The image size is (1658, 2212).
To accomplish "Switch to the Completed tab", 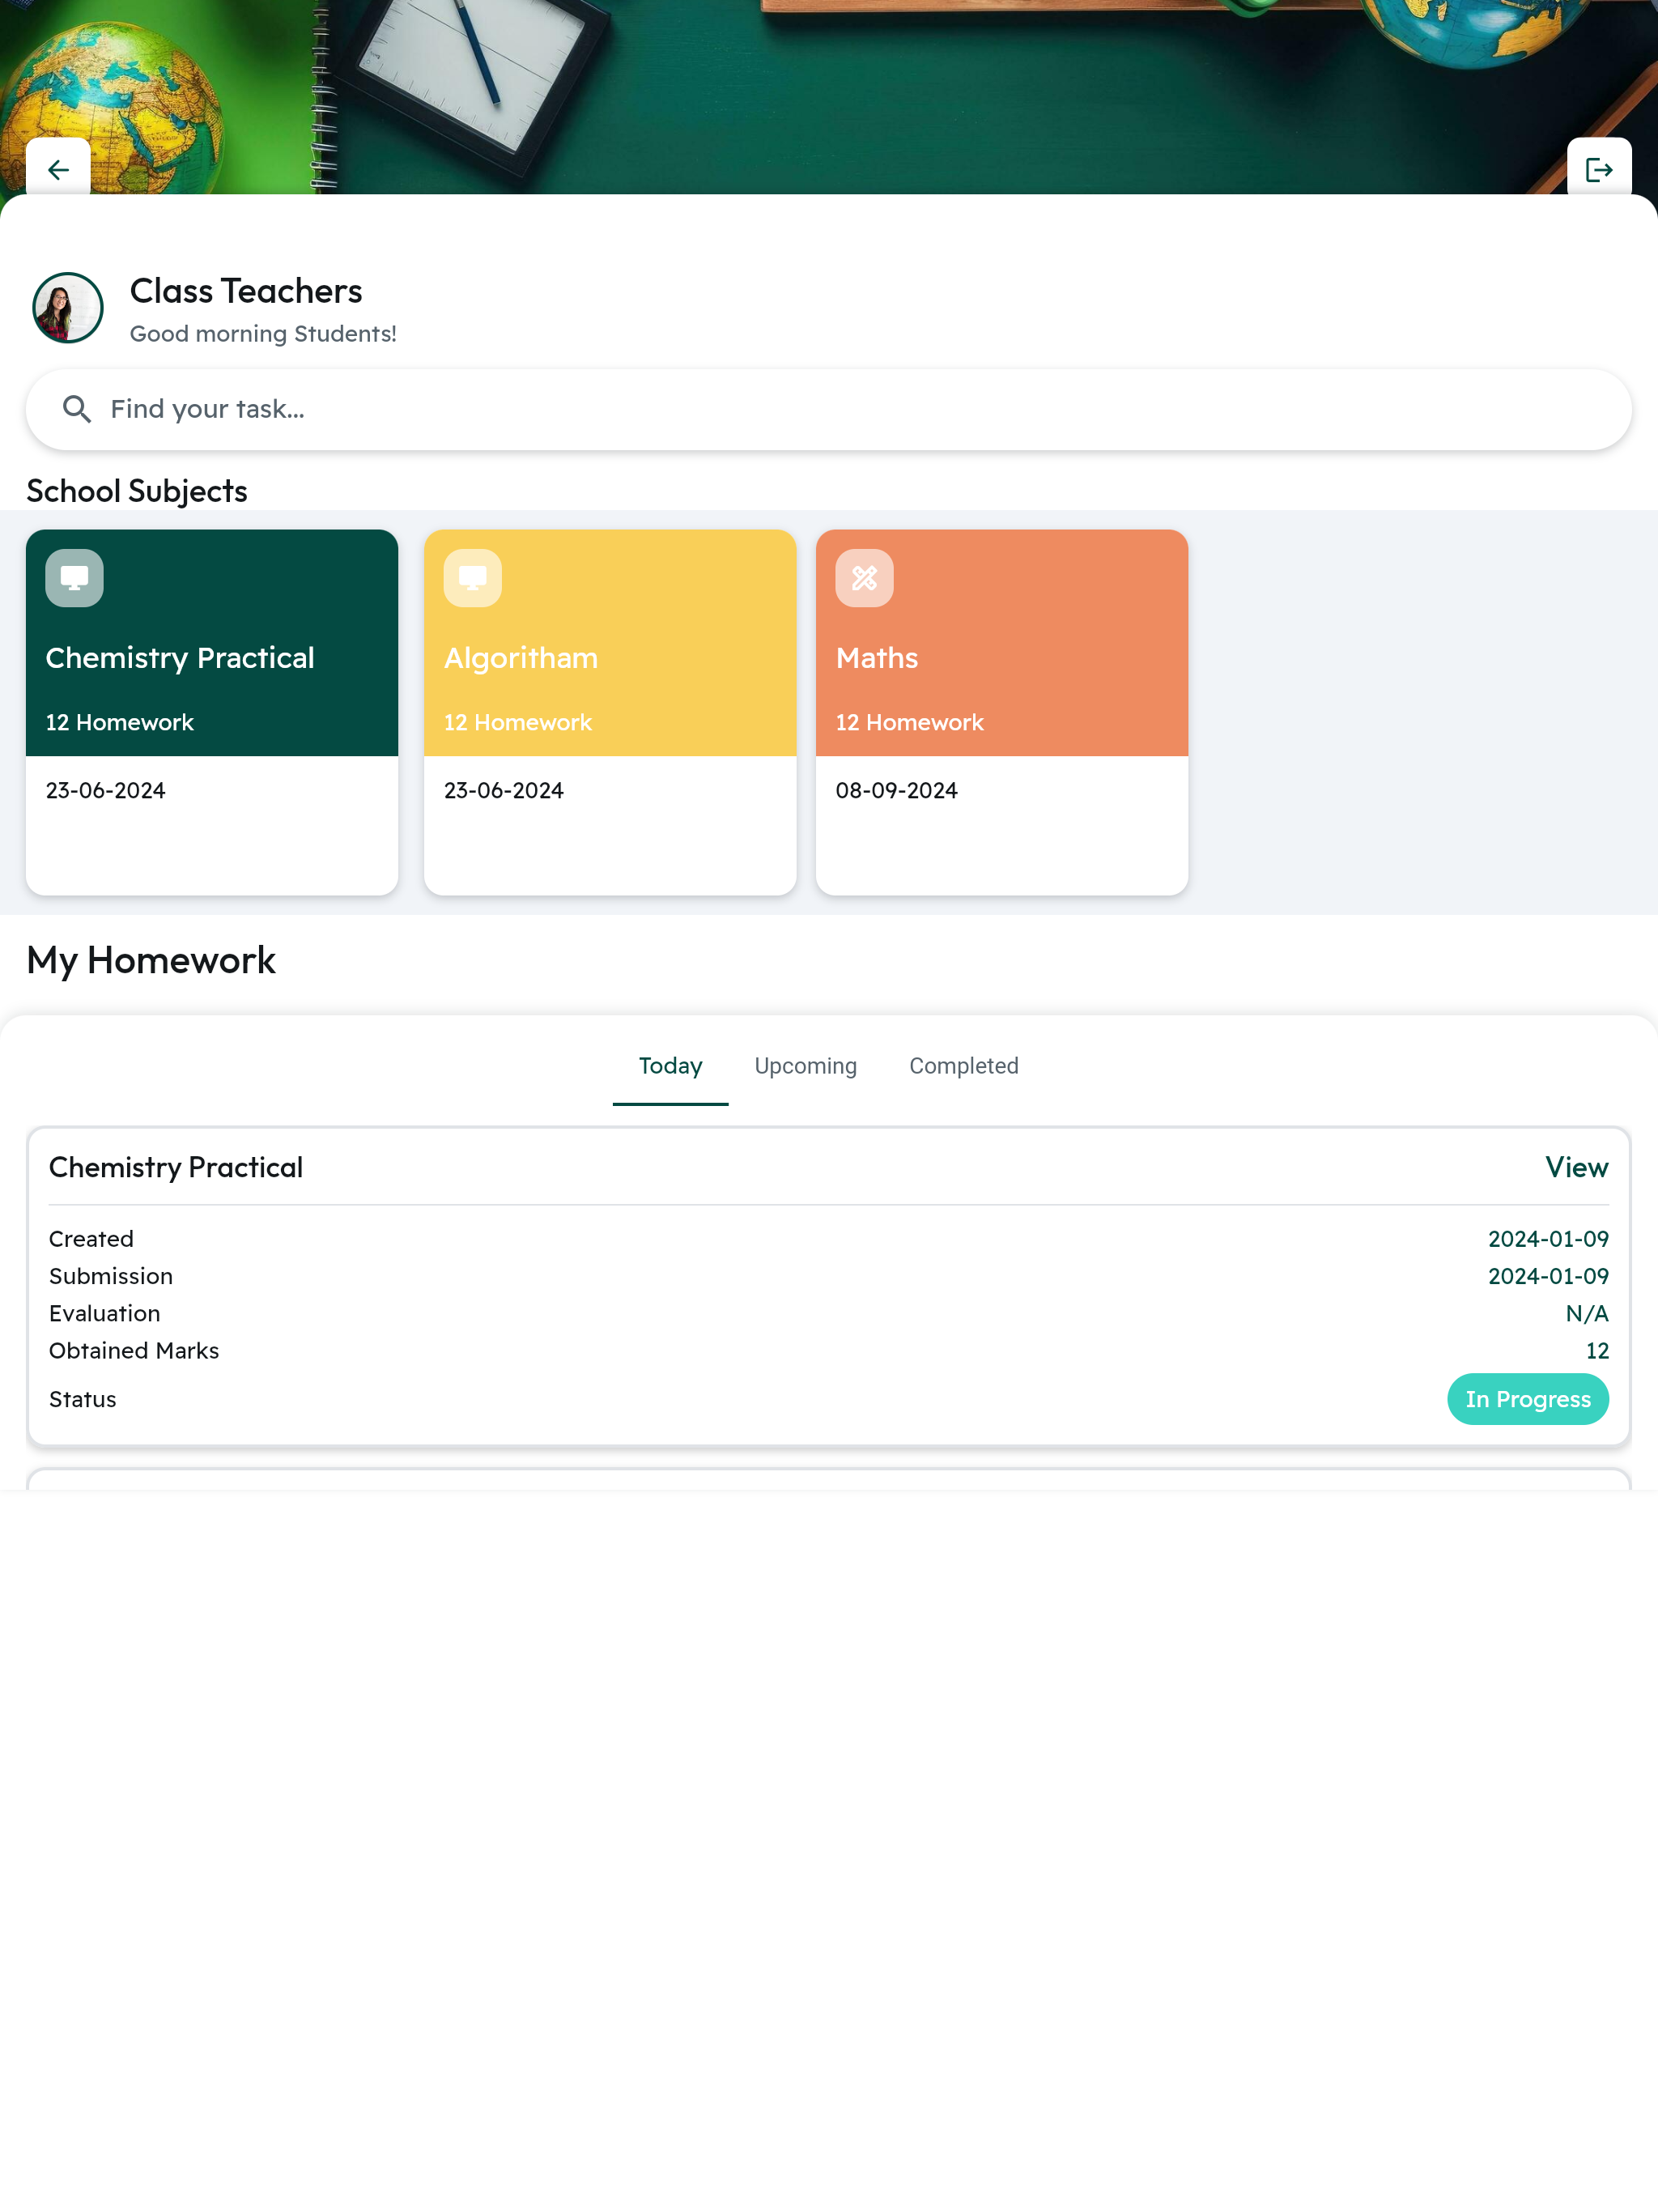I will point(963,1066).
